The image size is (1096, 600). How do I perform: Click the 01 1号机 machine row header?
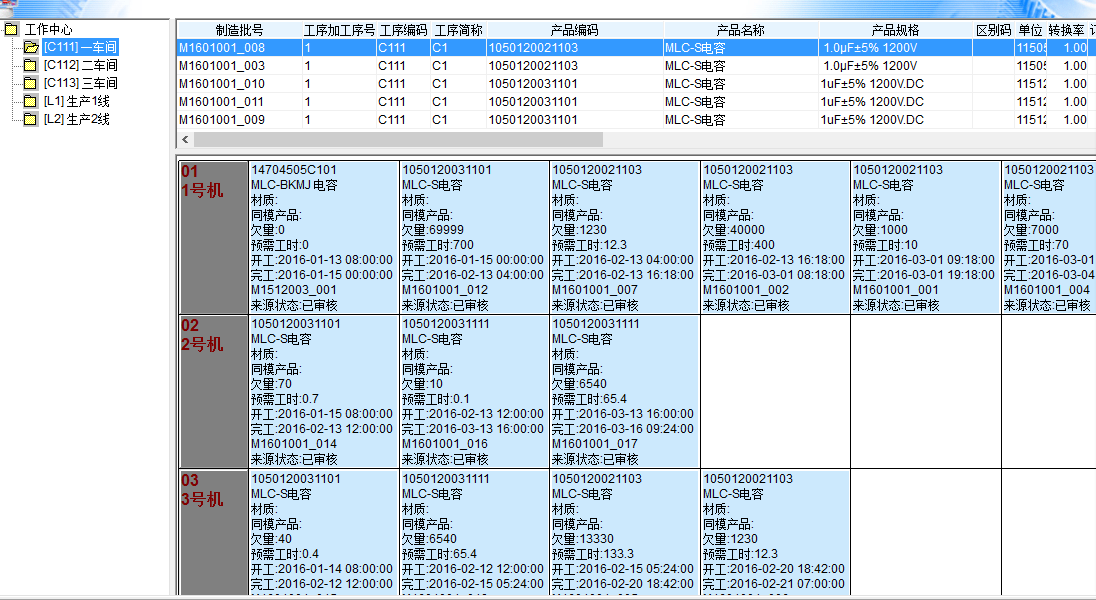[x=212, y=236]
